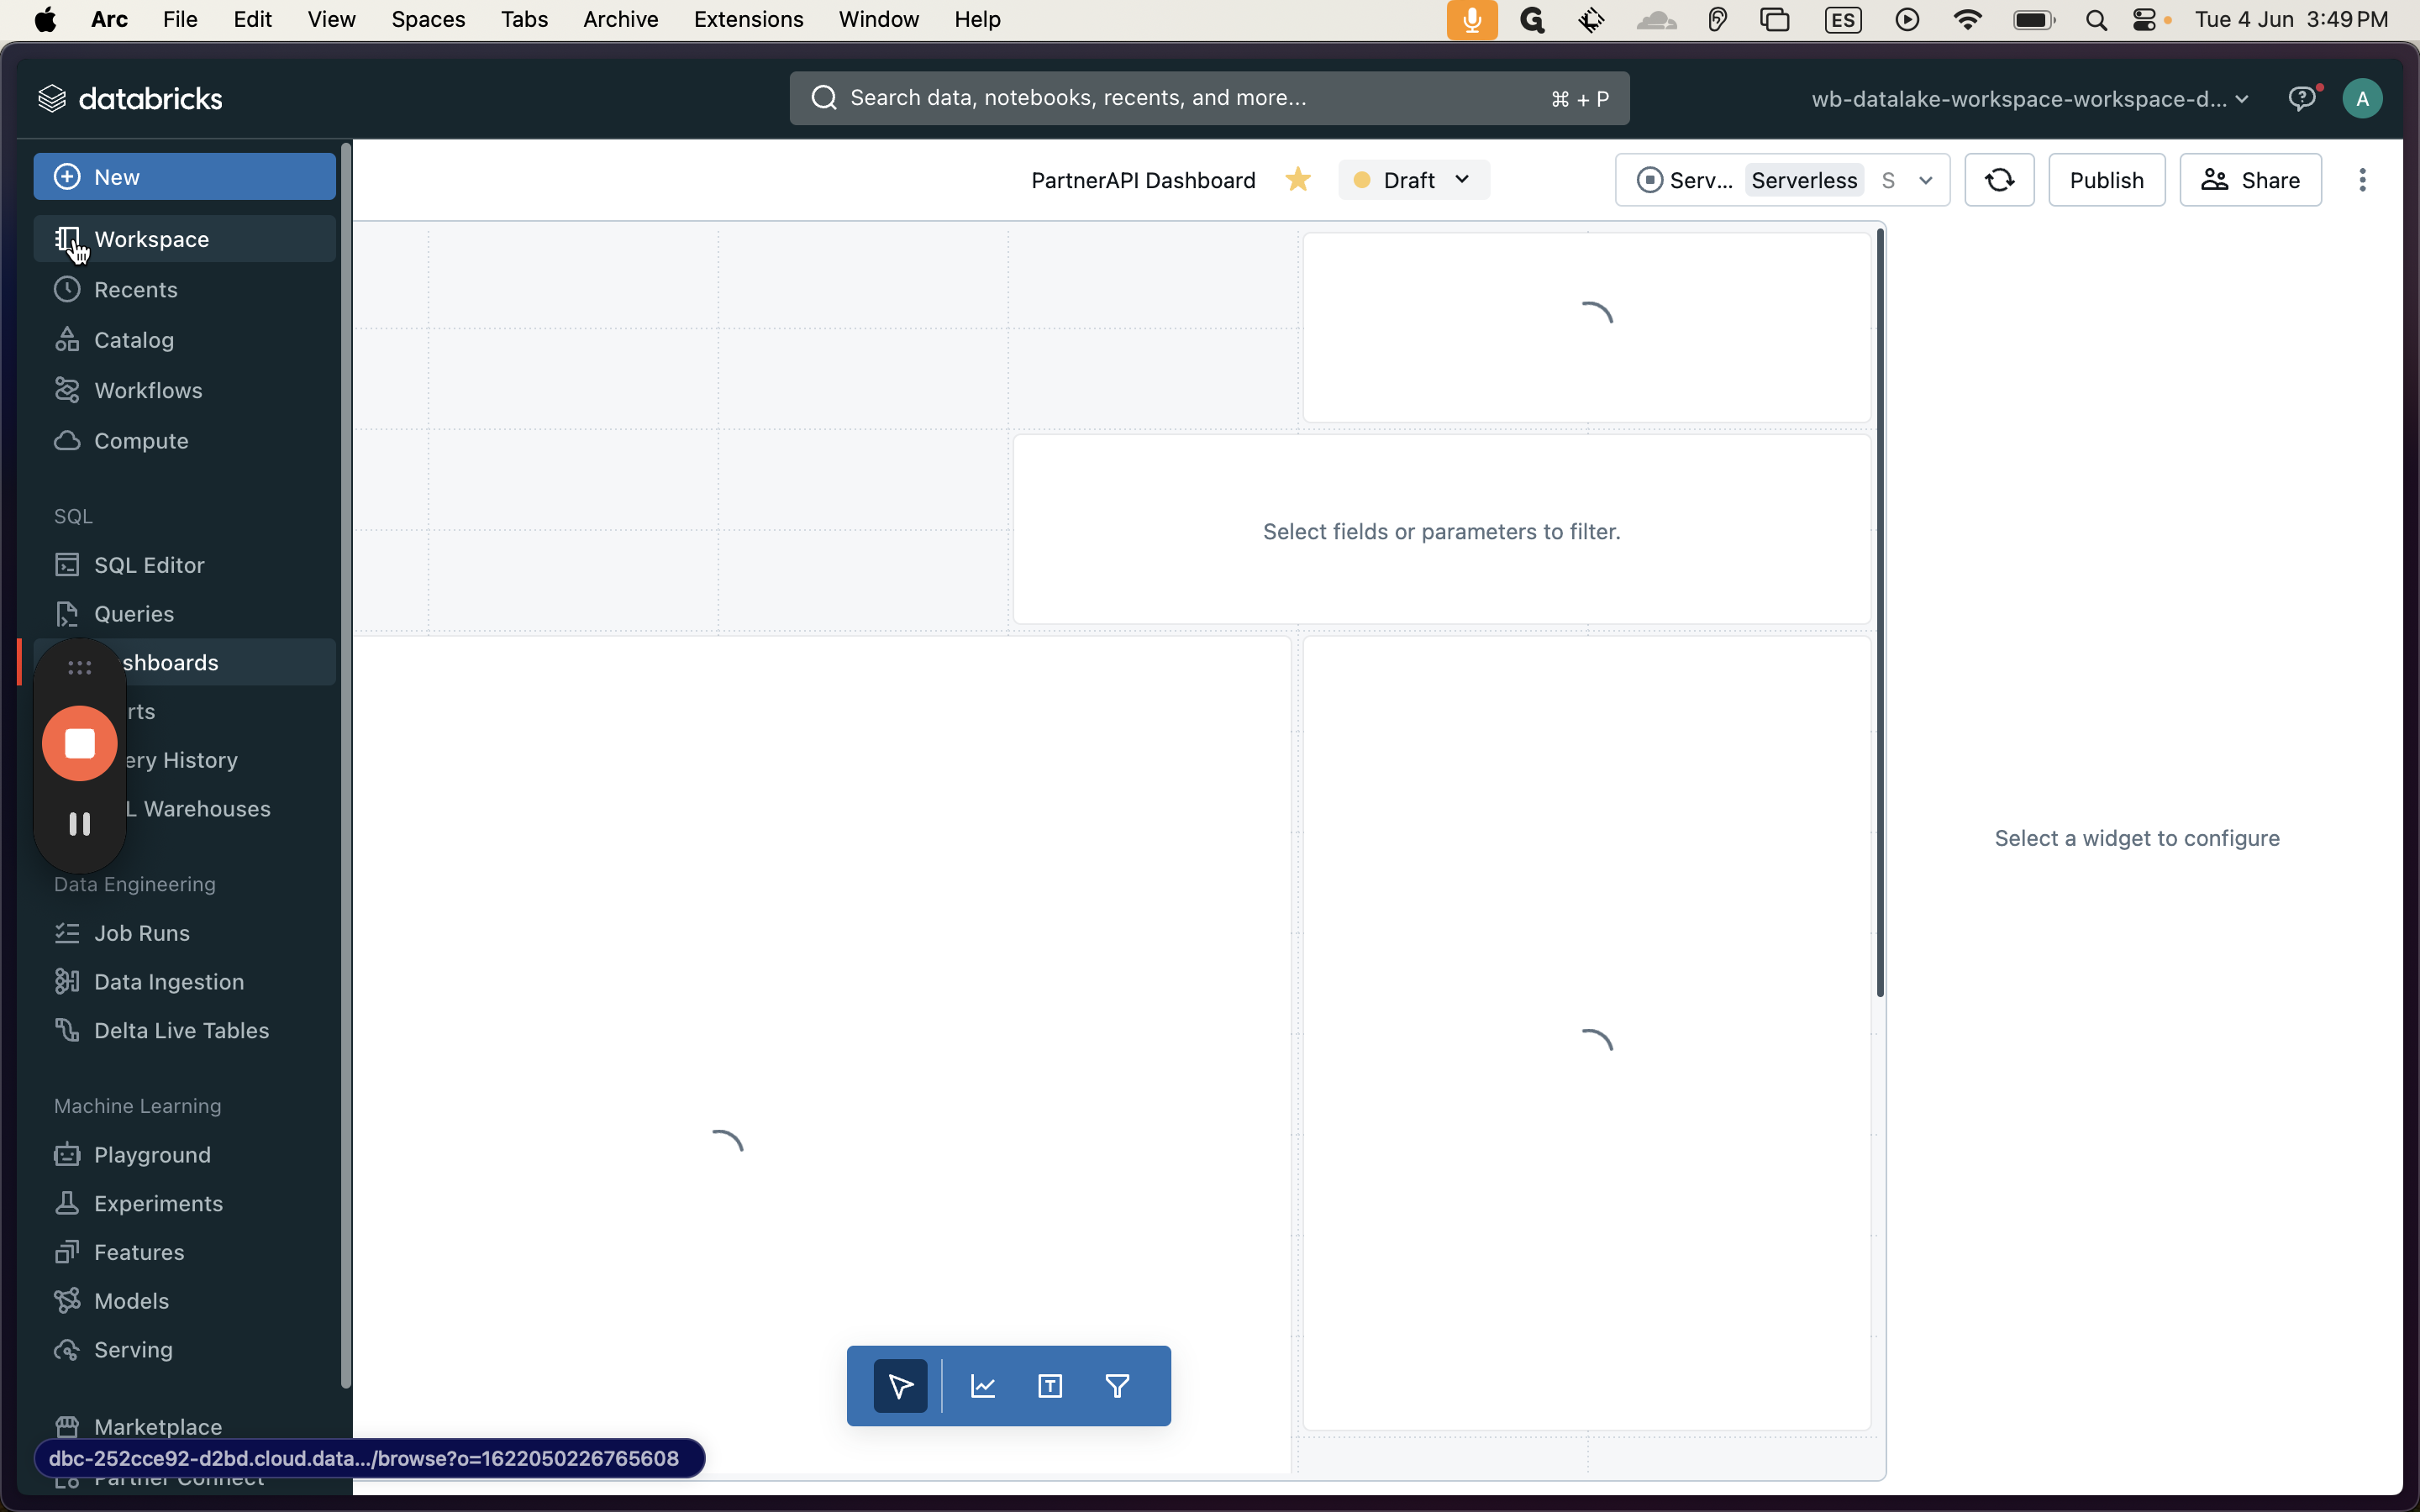
Task: Open the kebab more options menu
Action: [x=2362, y=180]
